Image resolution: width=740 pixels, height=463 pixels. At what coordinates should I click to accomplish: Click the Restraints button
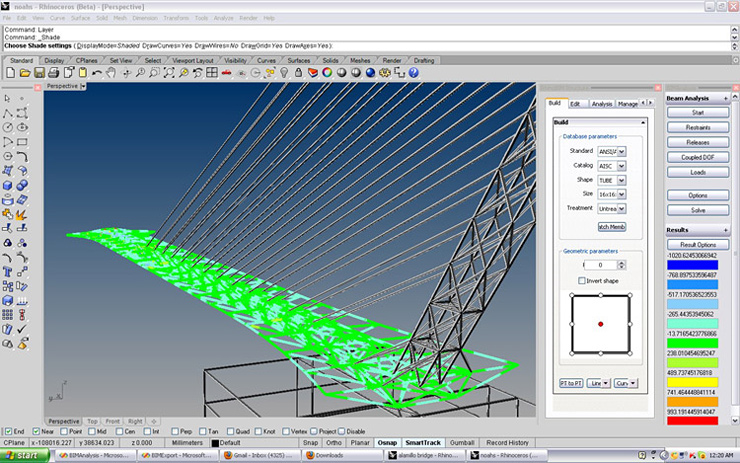(698, 128)
